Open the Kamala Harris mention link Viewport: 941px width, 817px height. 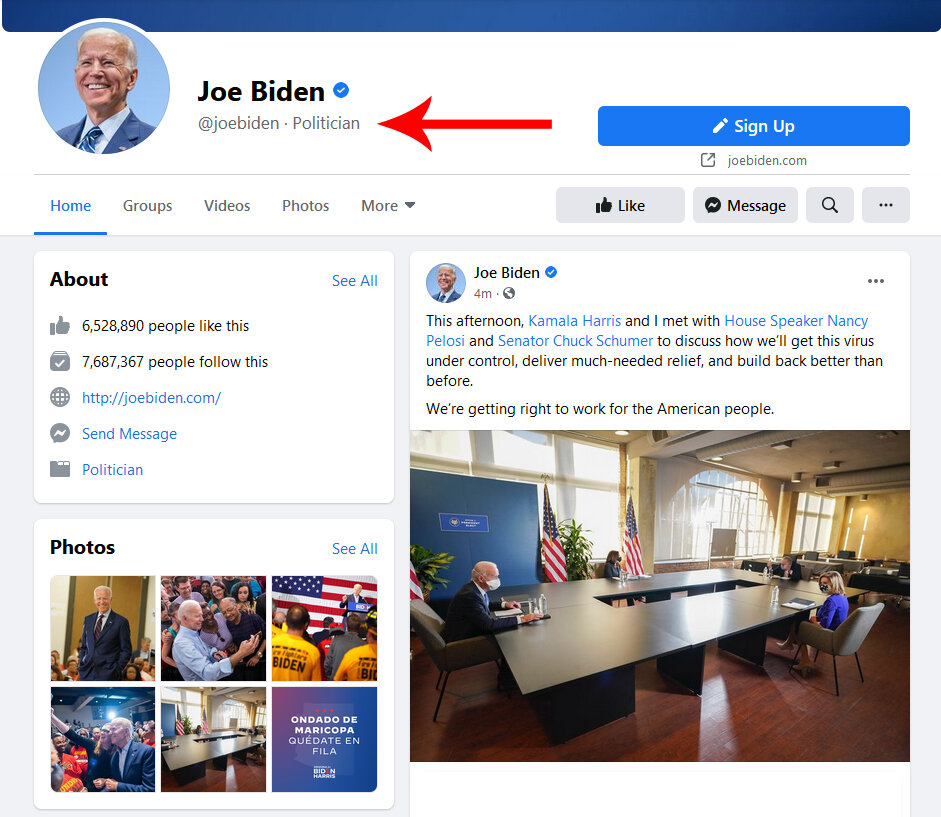pyautogui.click(x=574, y=321)
